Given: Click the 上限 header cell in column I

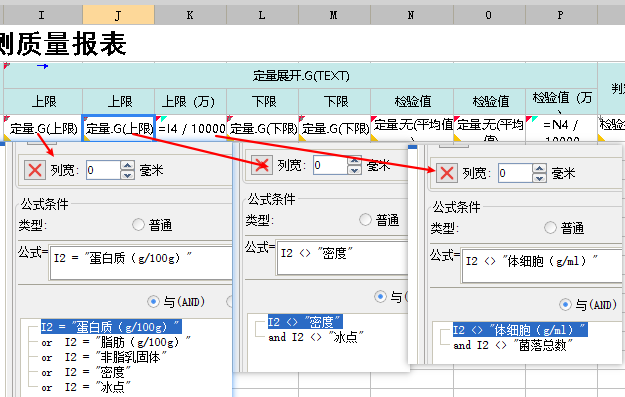Looking at the screenshot, I should tap(43, 101).
